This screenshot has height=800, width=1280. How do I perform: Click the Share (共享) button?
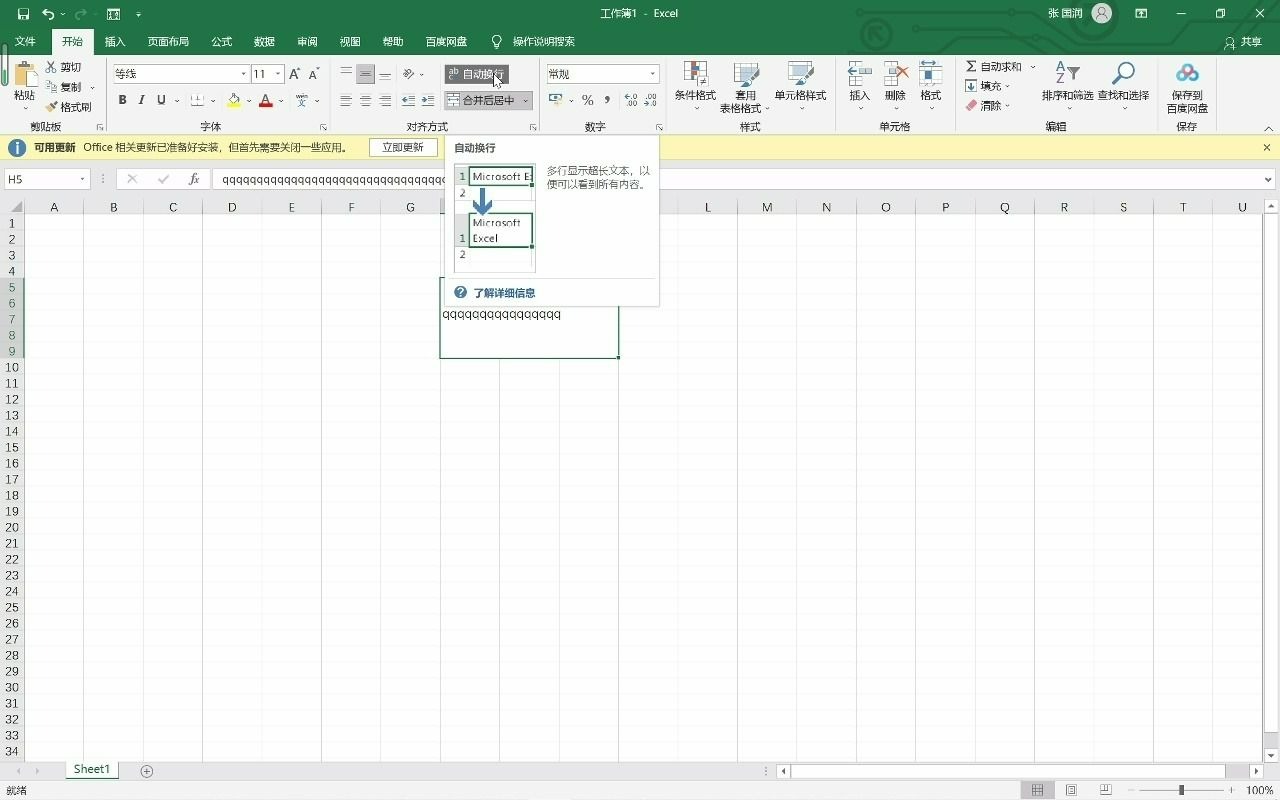click(x=1243, y=42)
